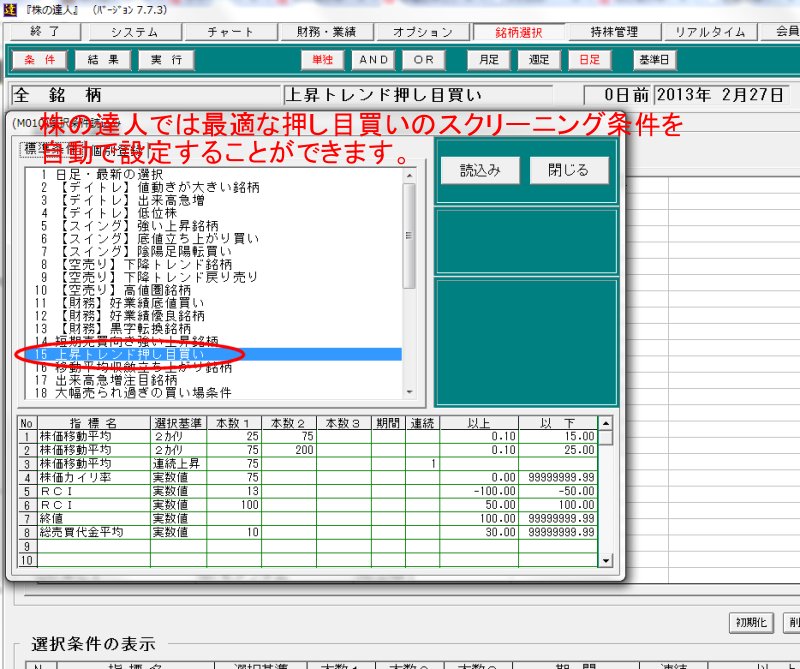Select 【空売り】下降トレンド戻り売り
The image size is (800, 669).
point(213,277)
